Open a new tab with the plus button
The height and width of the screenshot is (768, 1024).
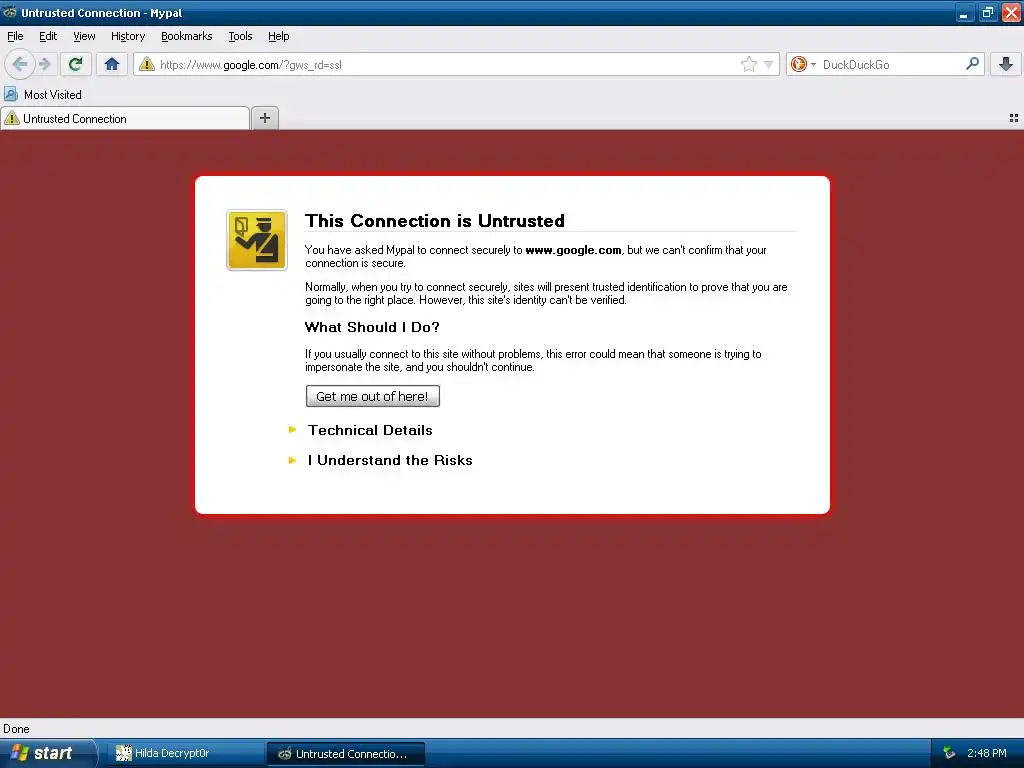click(x=264, y=118)
